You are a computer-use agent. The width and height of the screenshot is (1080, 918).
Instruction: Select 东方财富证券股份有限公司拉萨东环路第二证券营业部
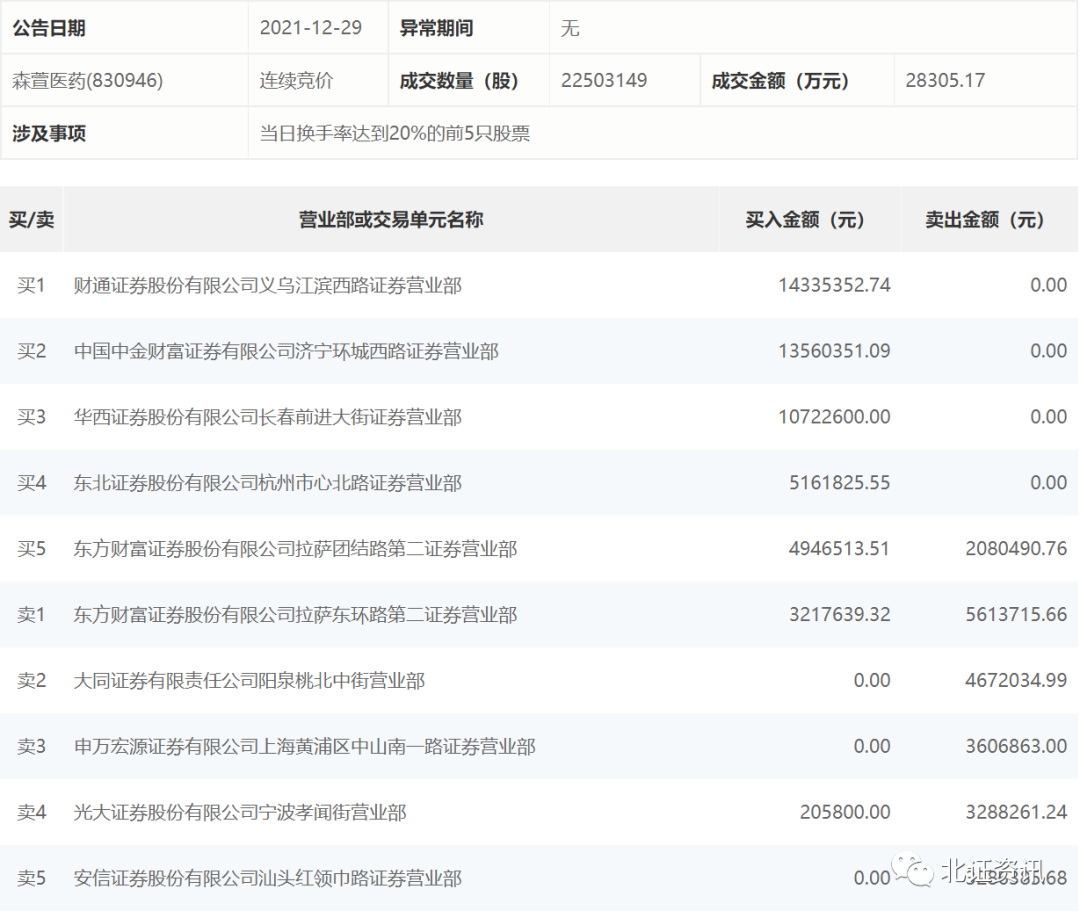295,614
